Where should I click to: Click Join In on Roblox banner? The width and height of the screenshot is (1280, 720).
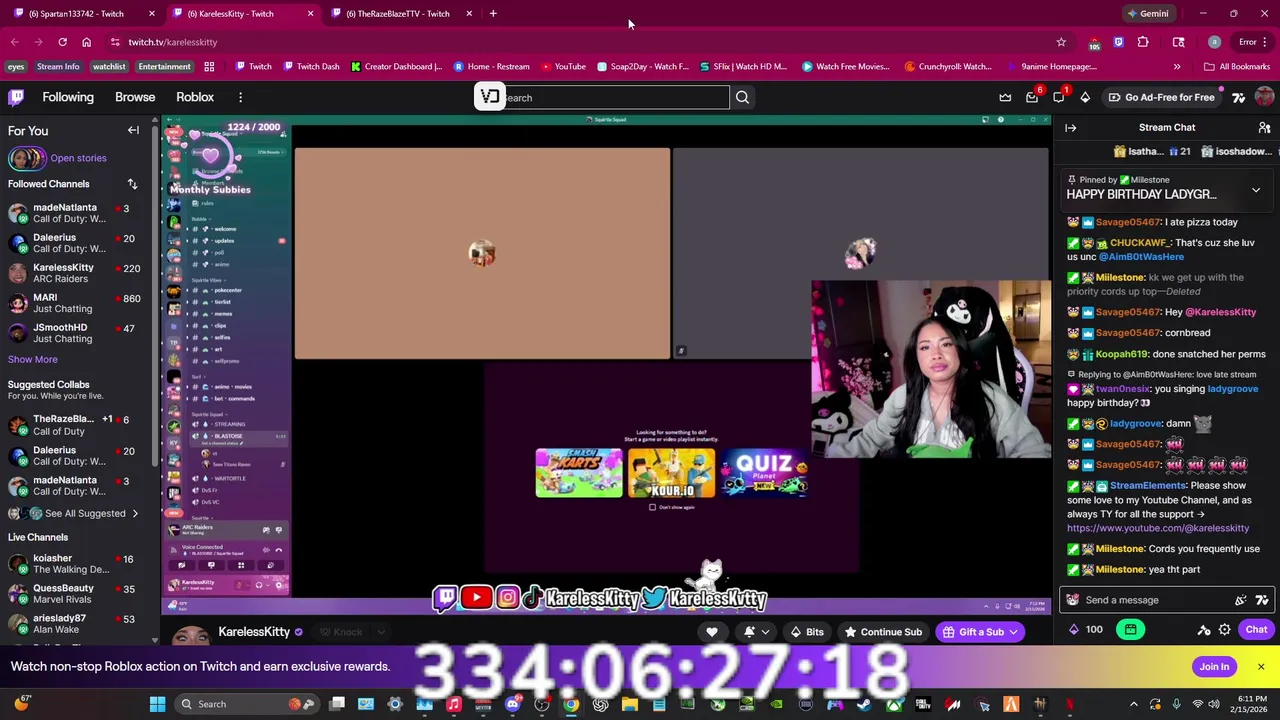point(1214,667)
